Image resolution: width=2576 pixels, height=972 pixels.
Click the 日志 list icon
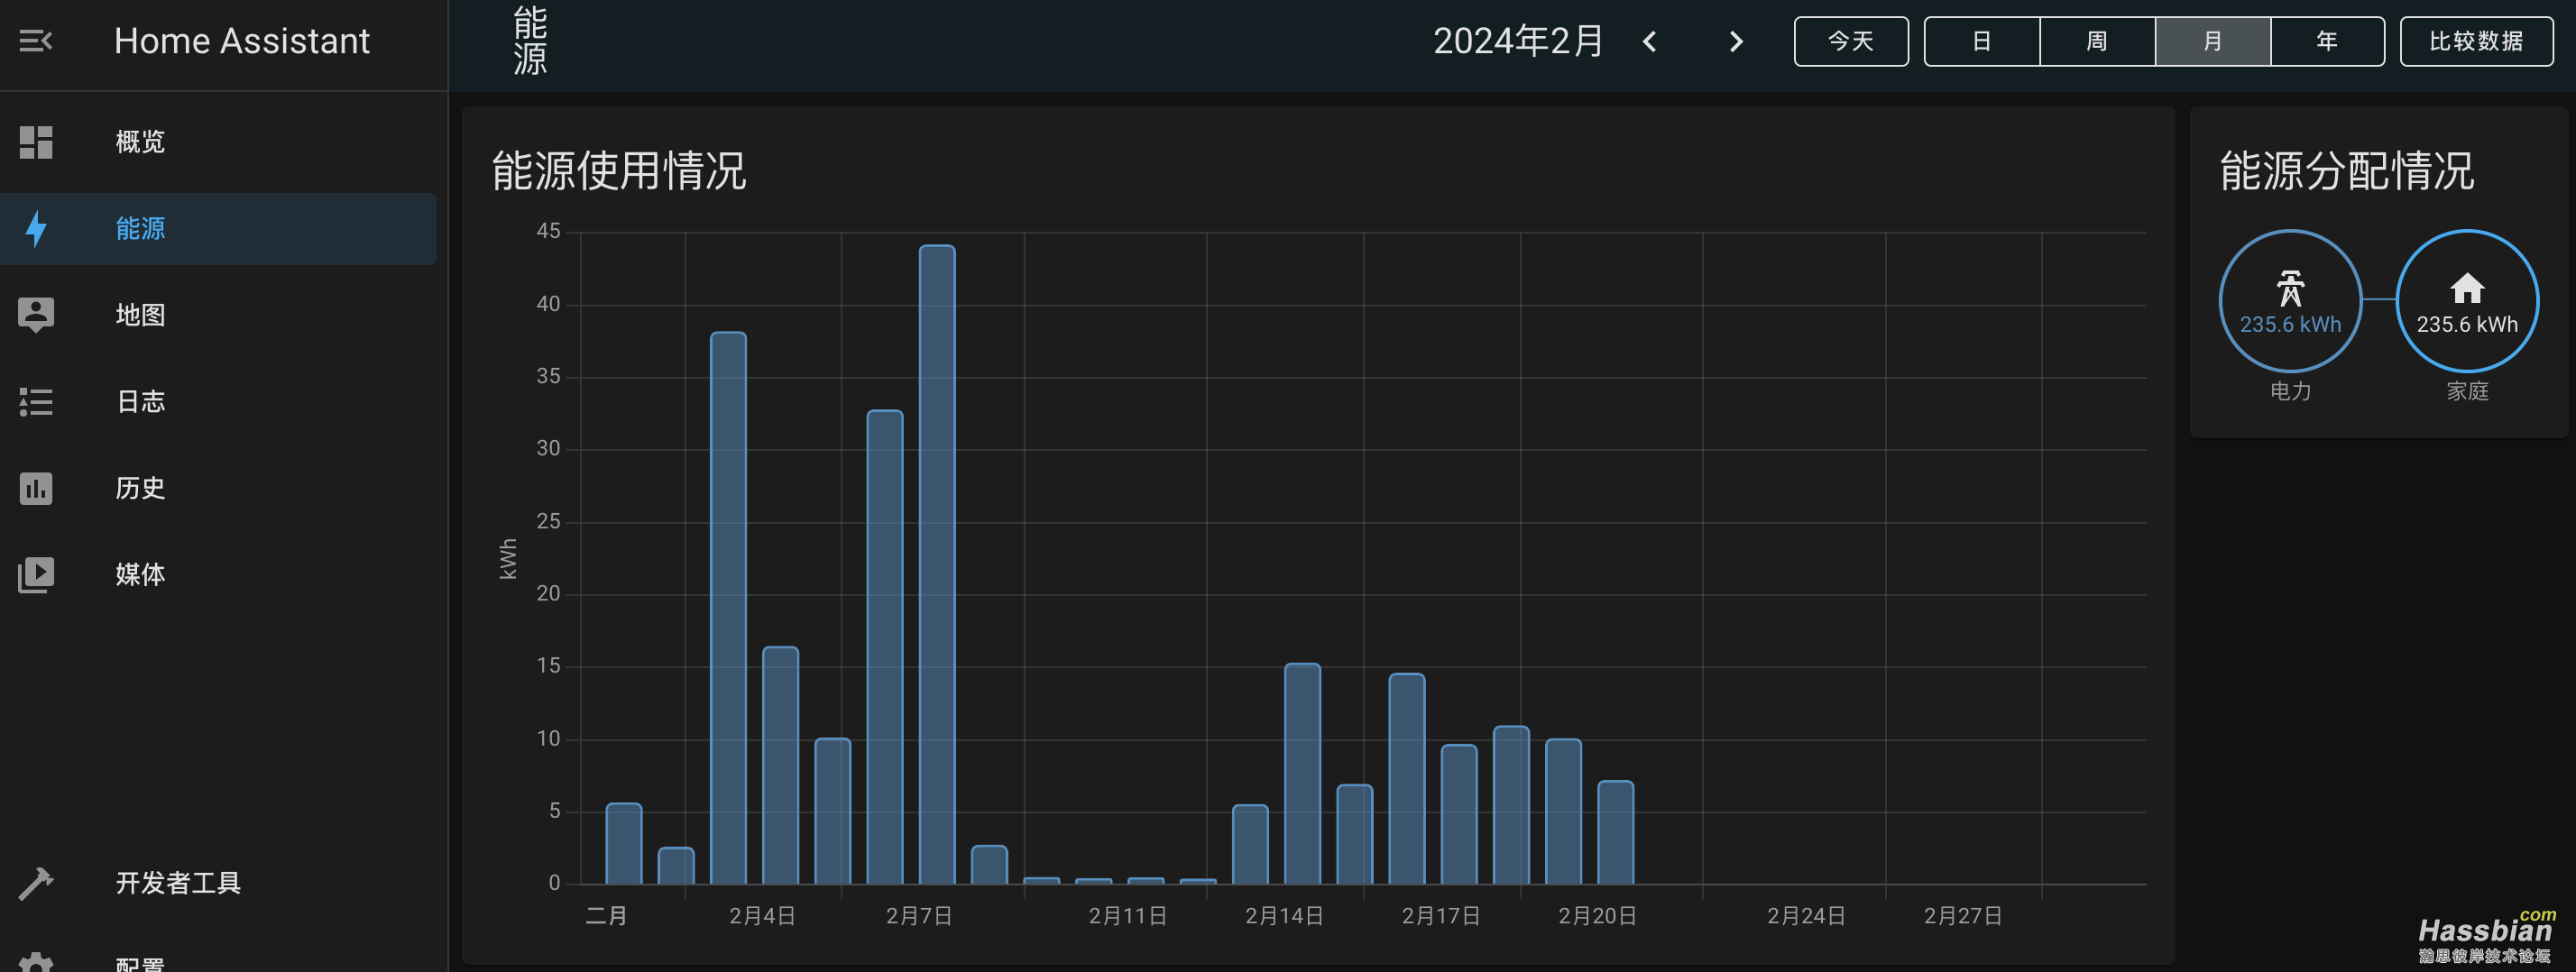(x=36, y=402)
